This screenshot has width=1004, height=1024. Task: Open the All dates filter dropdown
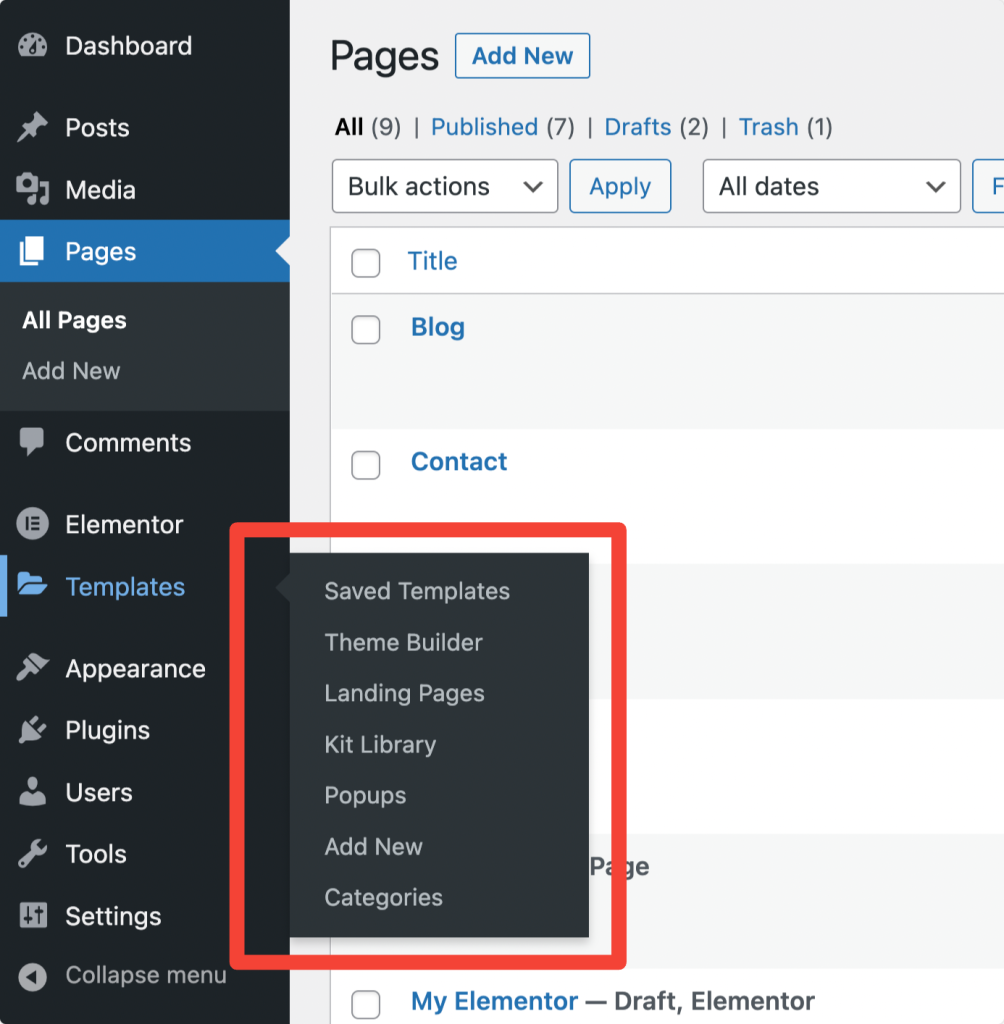tap(832, 186)
